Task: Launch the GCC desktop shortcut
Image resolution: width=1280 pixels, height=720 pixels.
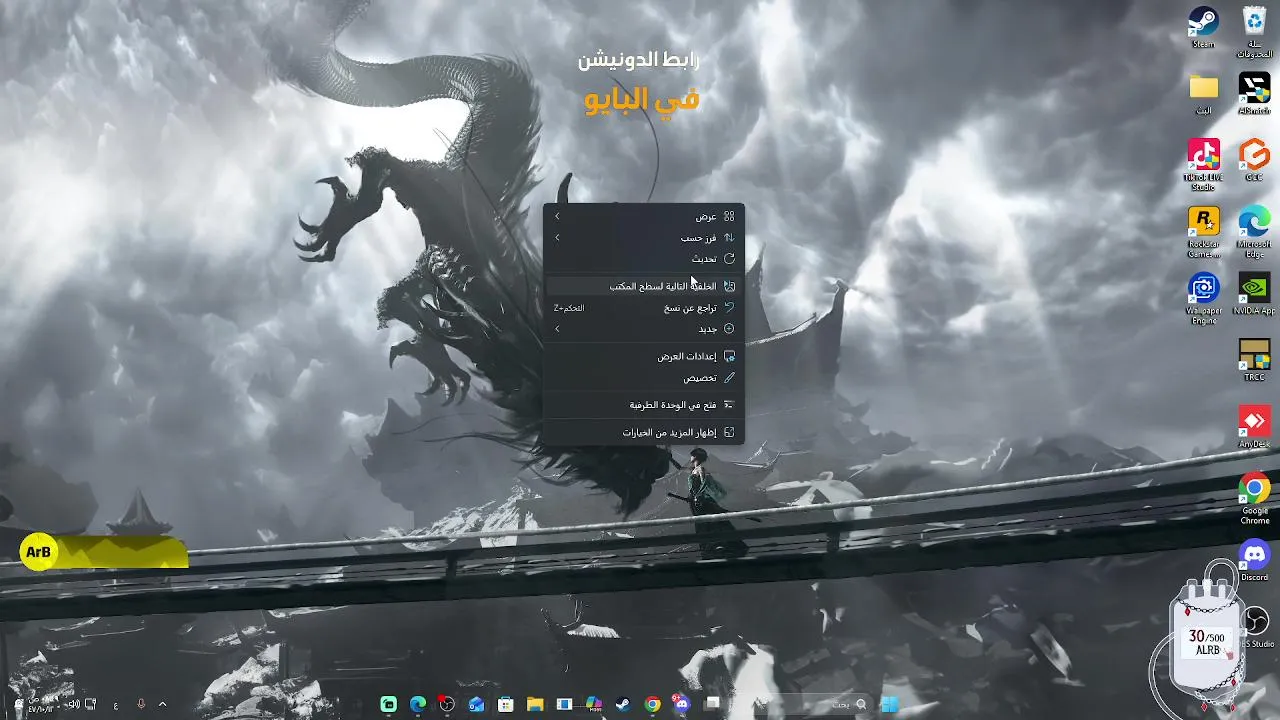Action: (x=1254, y=160)
